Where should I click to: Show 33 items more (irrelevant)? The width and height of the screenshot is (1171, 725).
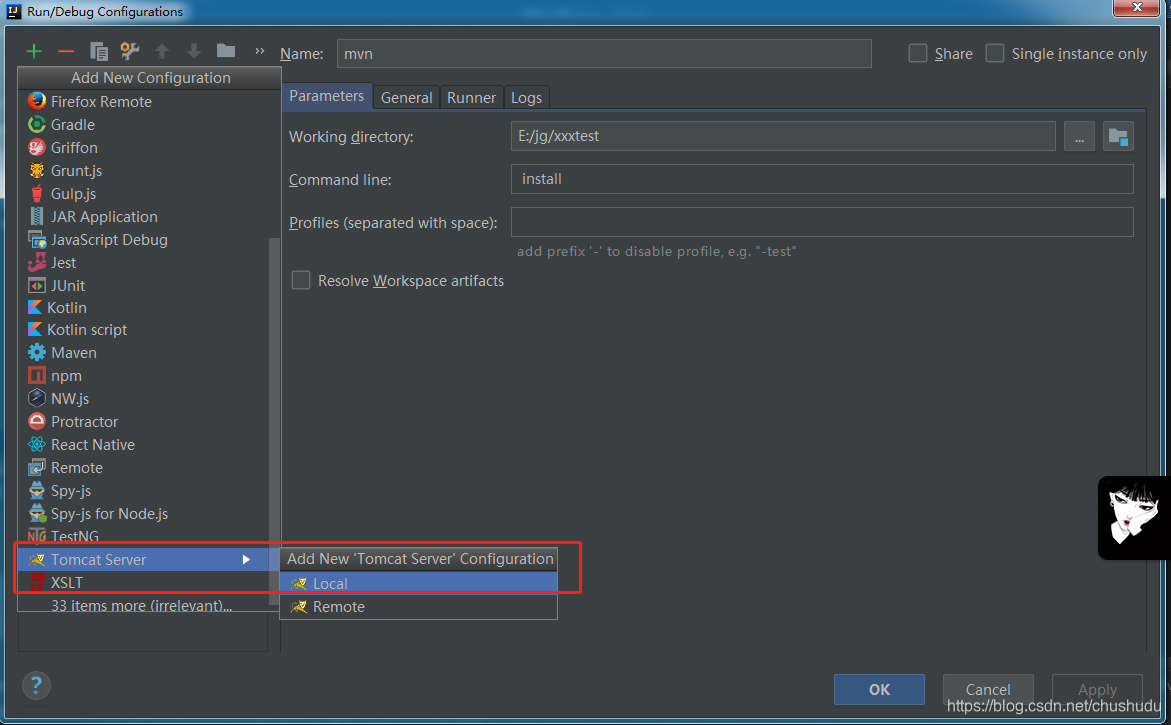(141, 605)
